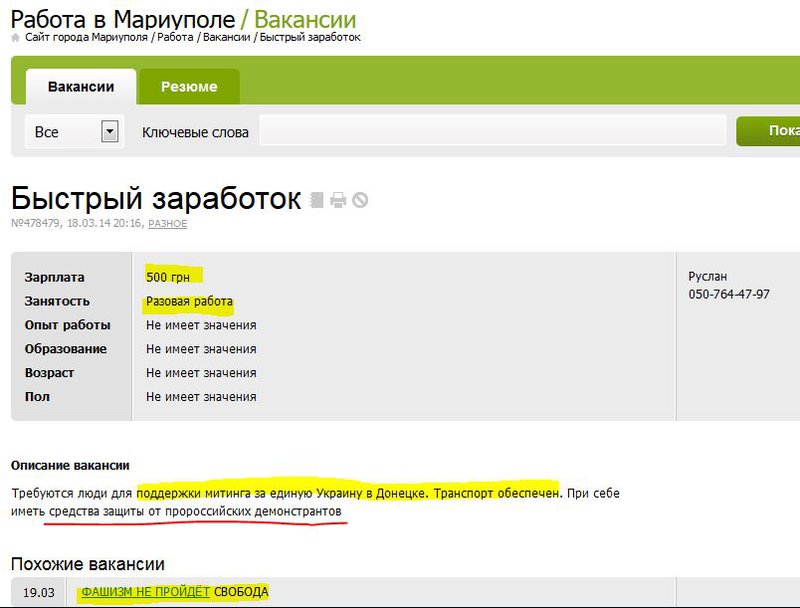The height and width of the screenshot is (608, 800).
Task: Click the 'Возраст' label
Action: 49,373
